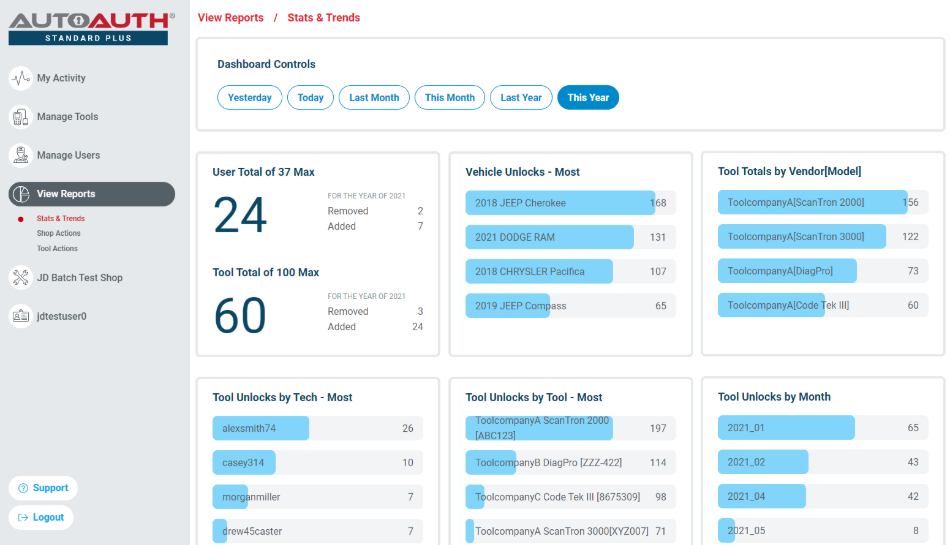This screenshot has width=950, height=545.
Task: Select Stats & Trends in the sidebar
Action: point(60,218)
